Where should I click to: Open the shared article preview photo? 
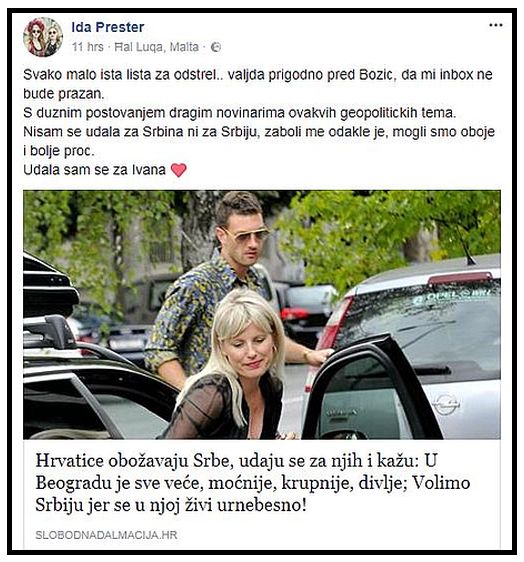(x=262, y=315)
